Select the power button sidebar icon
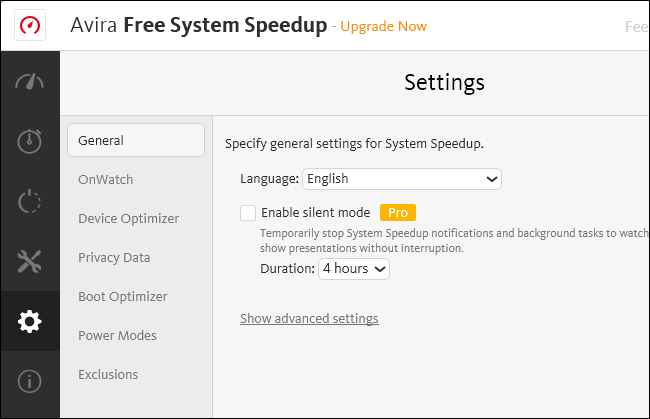 click(x=30, y=201)
